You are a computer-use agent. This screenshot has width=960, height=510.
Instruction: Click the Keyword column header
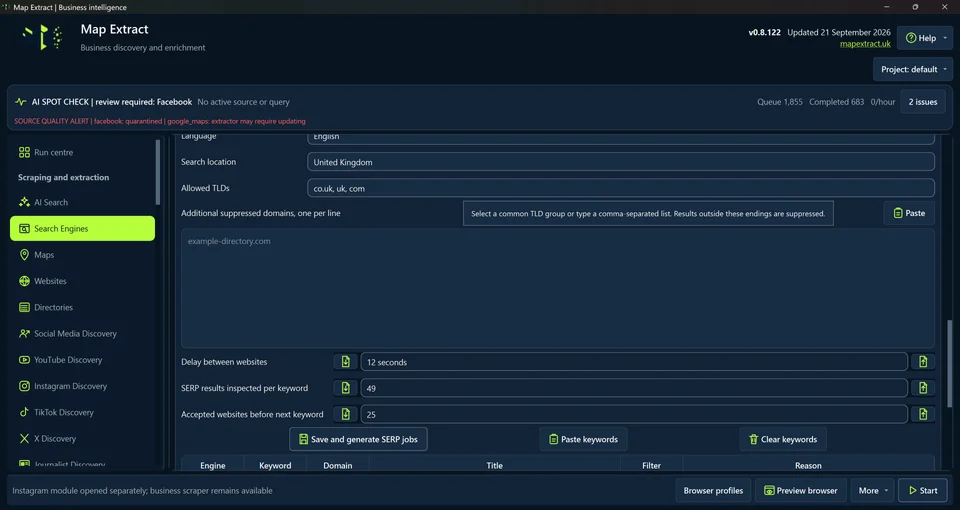pos(275,465)
